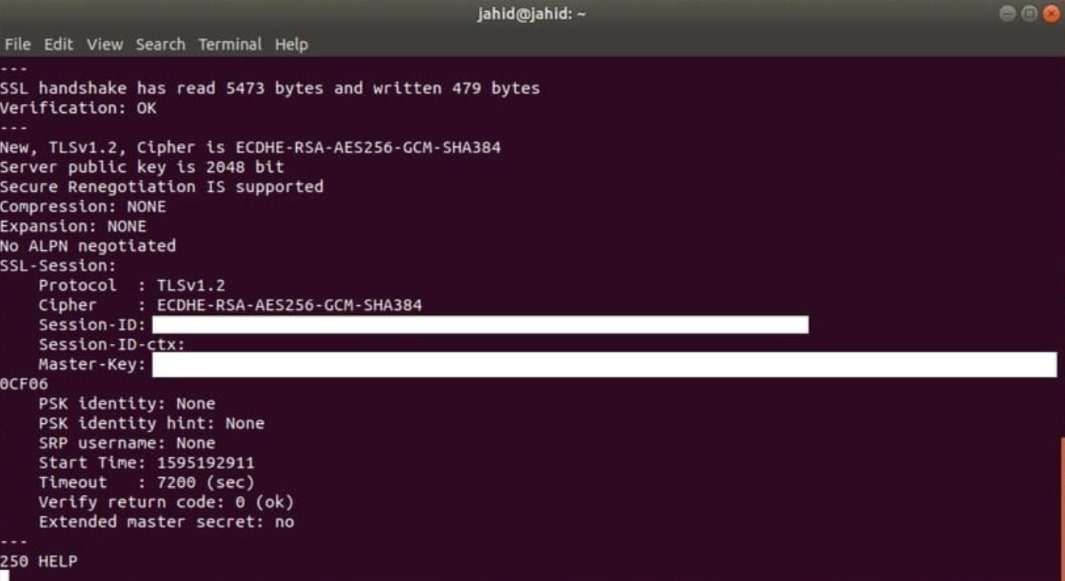The image size is (1065, 581).
Task: Click the jahid@jahid window title bar
Action: click(x=532, y=14)
